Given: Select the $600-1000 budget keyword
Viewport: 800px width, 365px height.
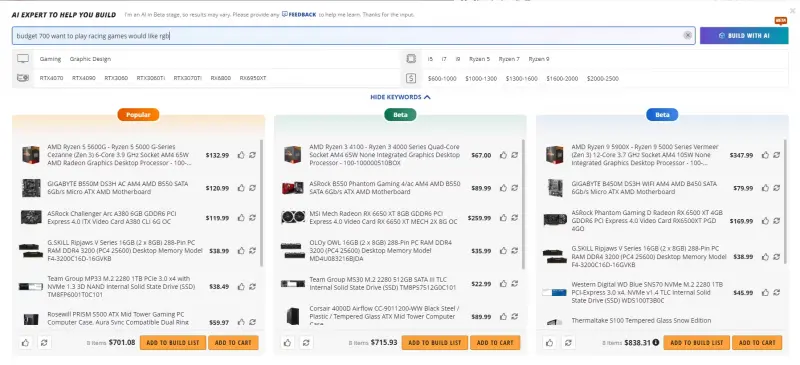Looking at the screenshot, I should pos(442,79).
